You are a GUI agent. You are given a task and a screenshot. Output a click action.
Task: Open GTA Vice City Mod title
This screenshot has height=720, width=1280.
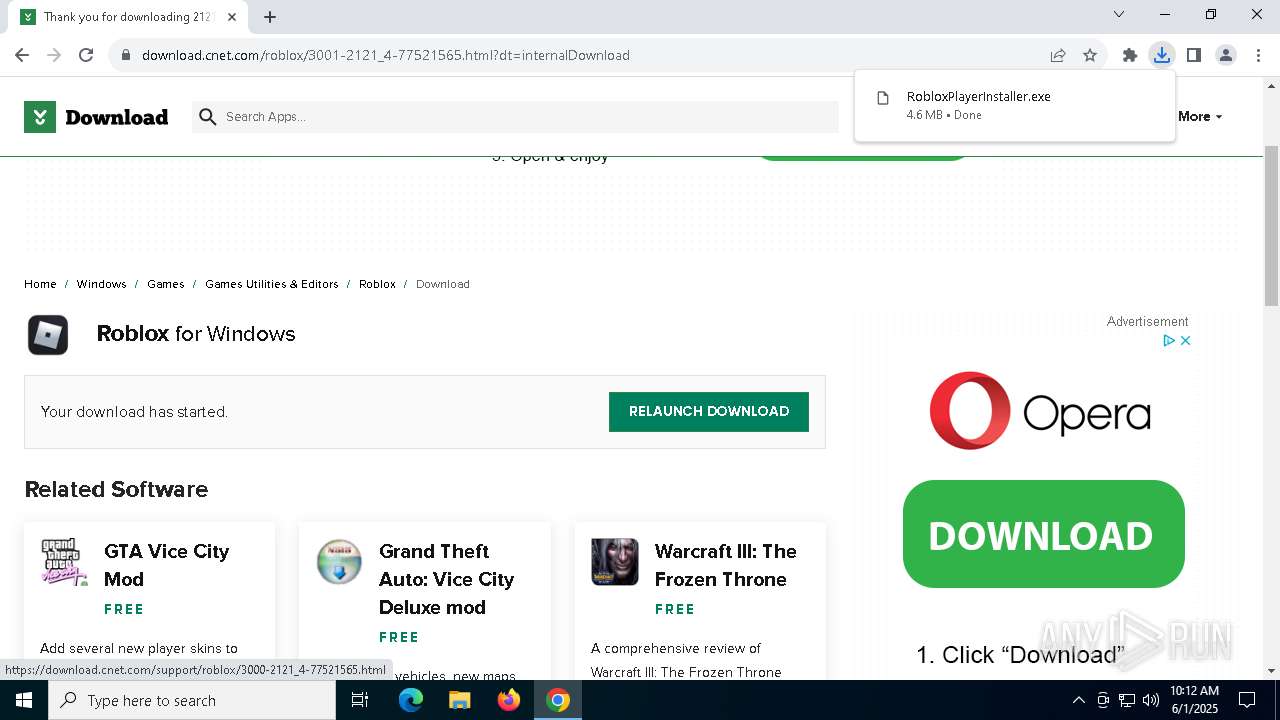click(166, 565)
